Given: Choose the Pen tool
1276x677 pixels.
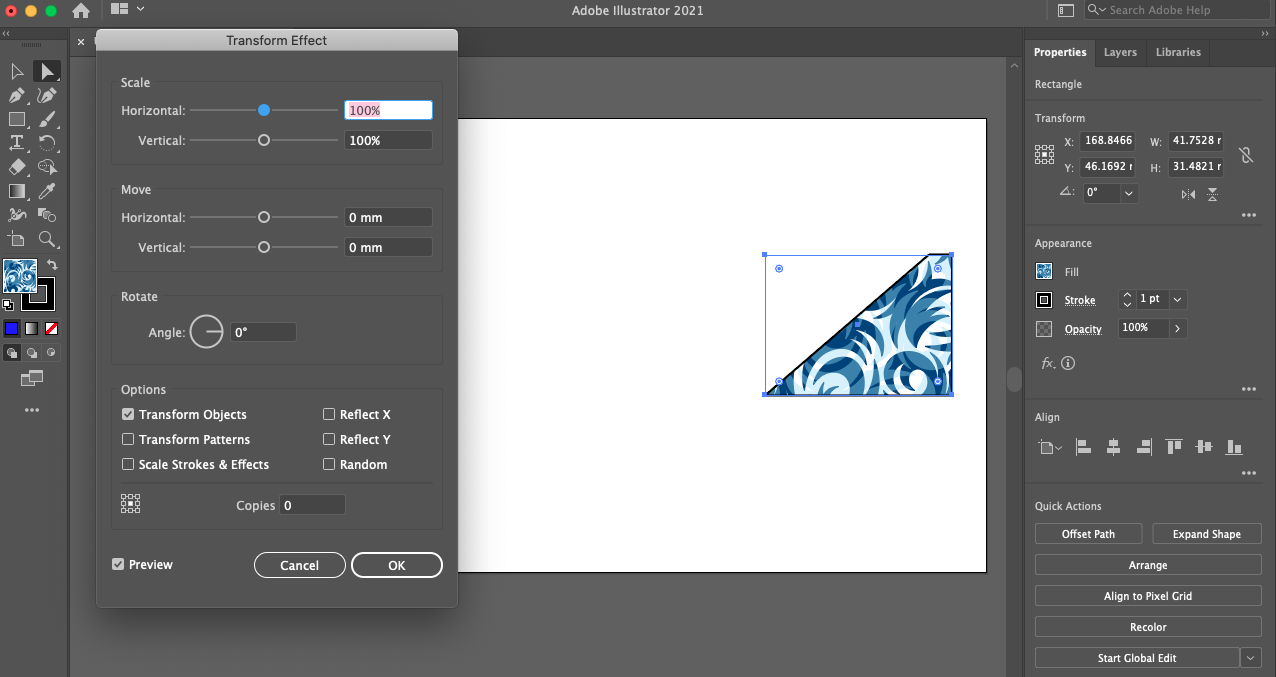Looking at the screenshot, I should 17,95.
